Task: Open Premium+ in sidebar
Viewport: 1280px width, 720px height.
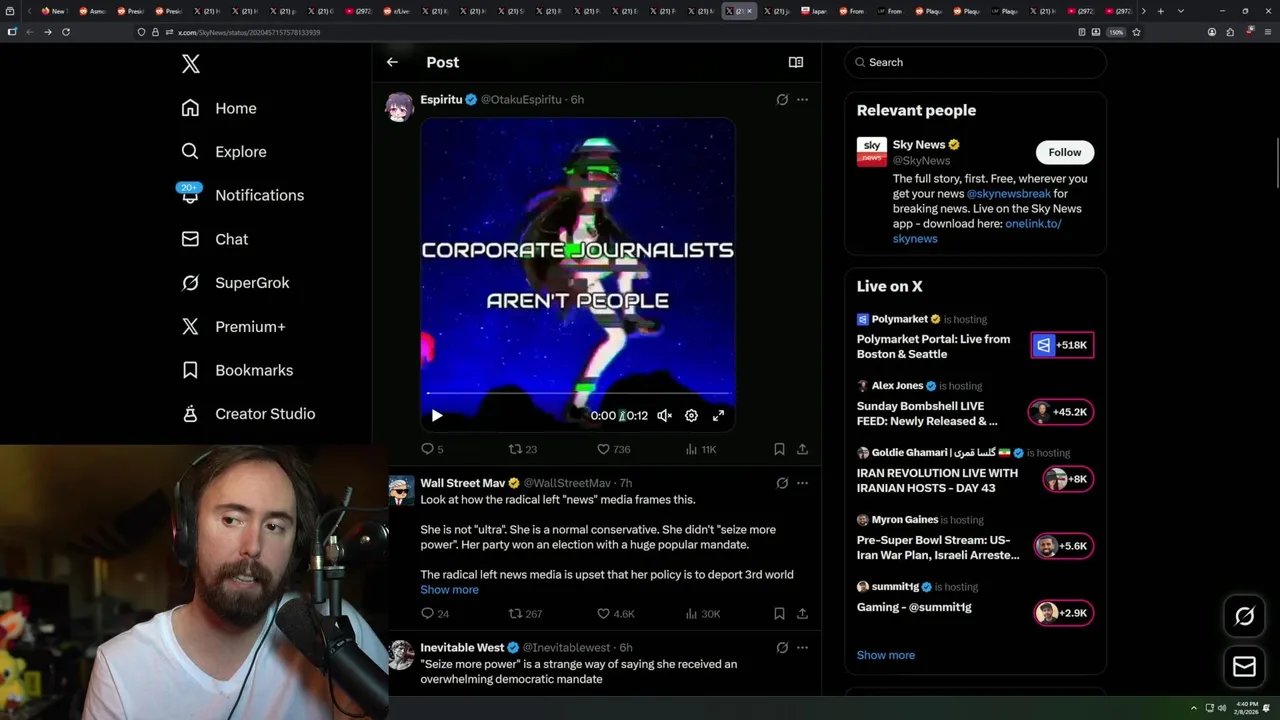Action: 233,326
